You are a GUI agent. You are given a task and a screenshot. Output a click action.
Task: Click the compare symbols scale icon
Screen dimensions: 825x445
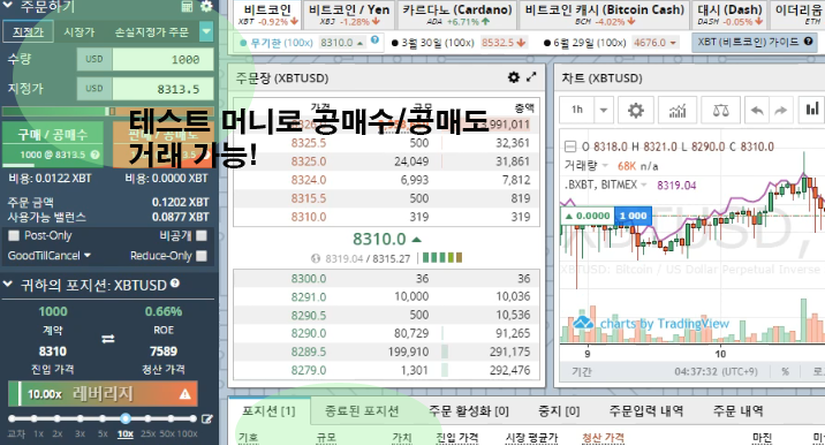(x=719, y=109)
